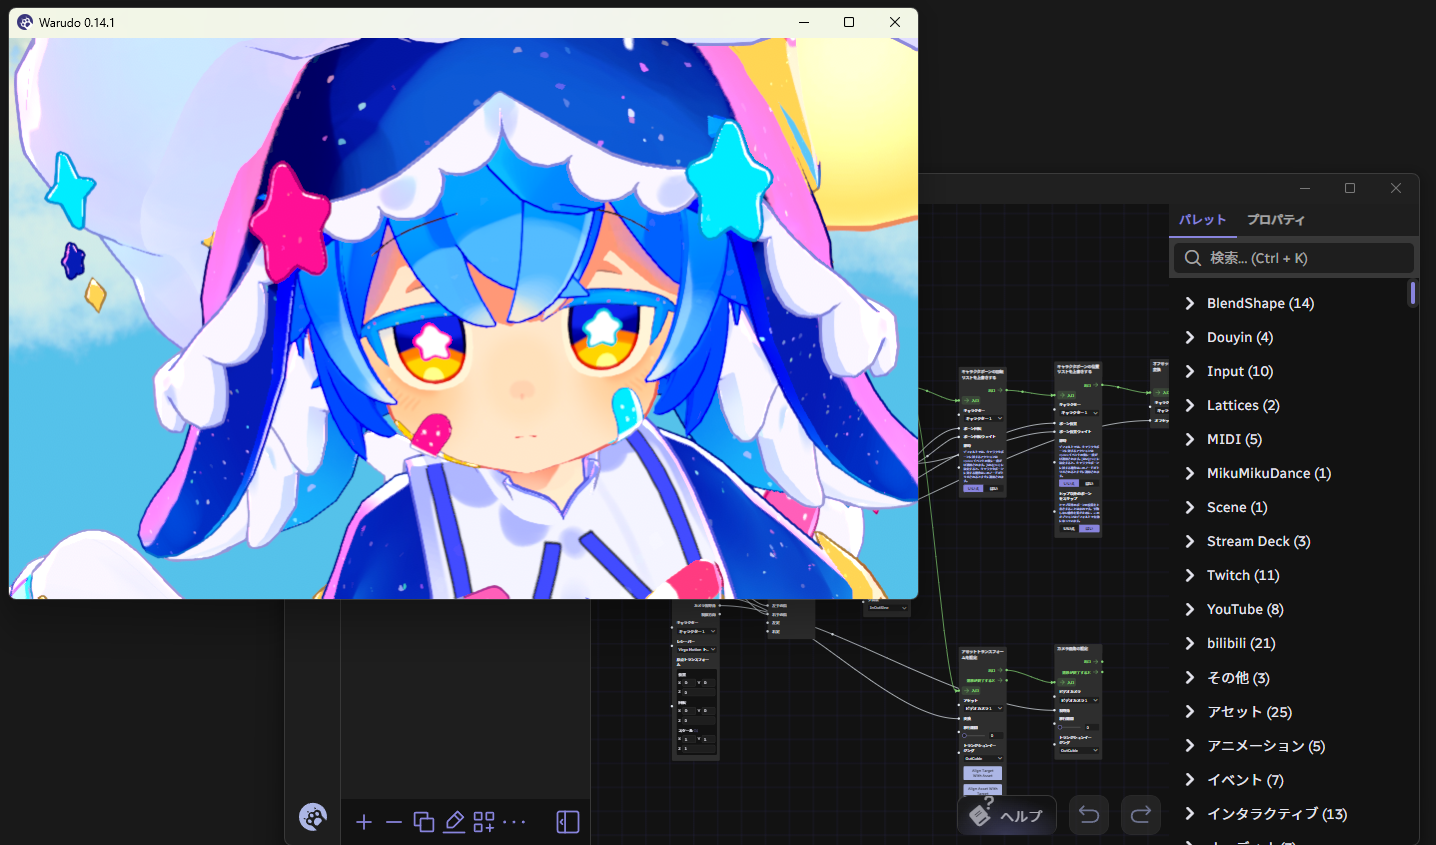Toggle いいえ on the bone rotation override node

coord(973,488)
